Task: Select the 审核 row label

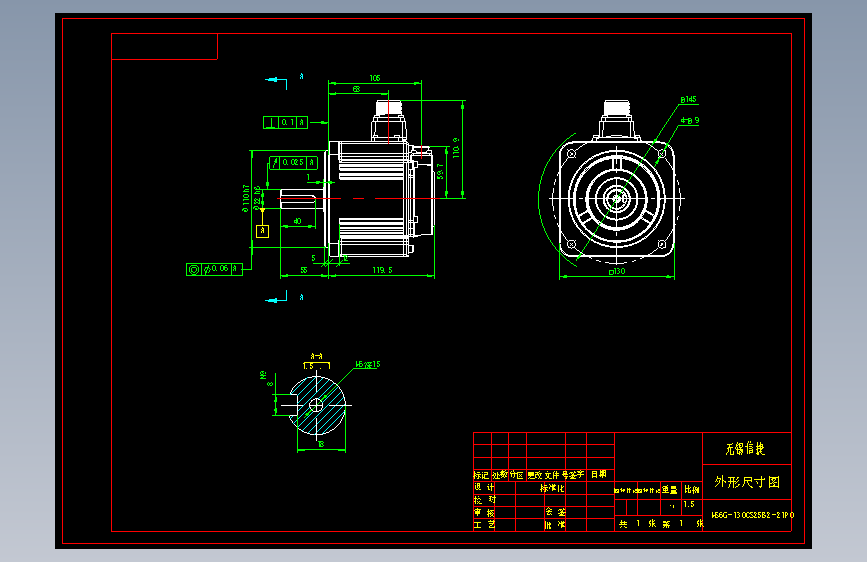Action: 484,512
